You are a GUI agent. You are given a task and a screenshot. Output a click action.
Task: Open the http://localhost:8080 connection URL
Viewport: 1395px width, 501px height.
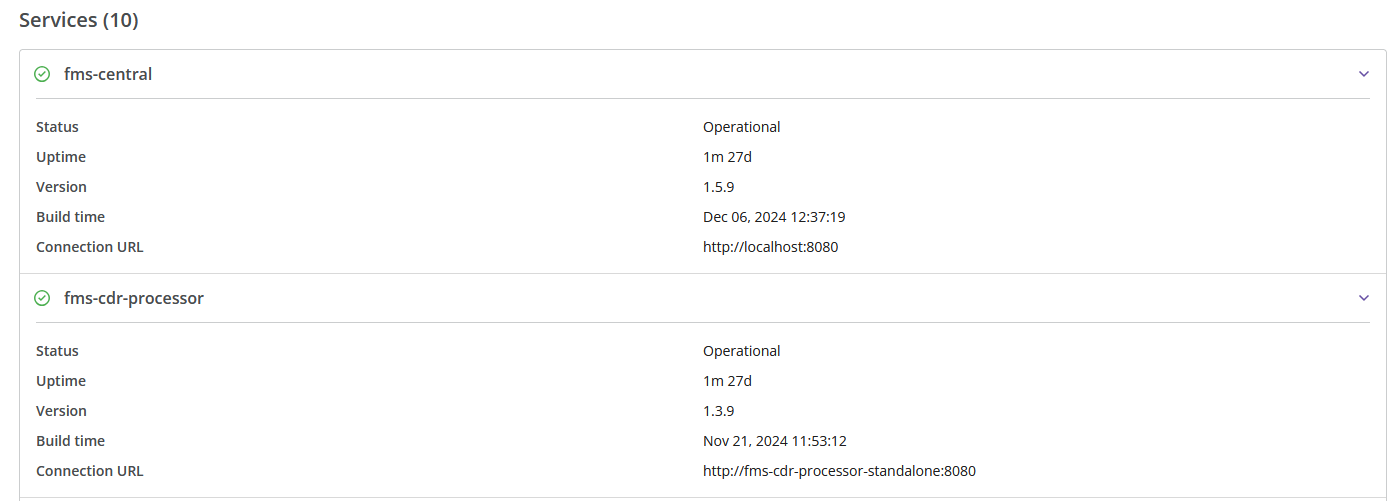[770, 247]
